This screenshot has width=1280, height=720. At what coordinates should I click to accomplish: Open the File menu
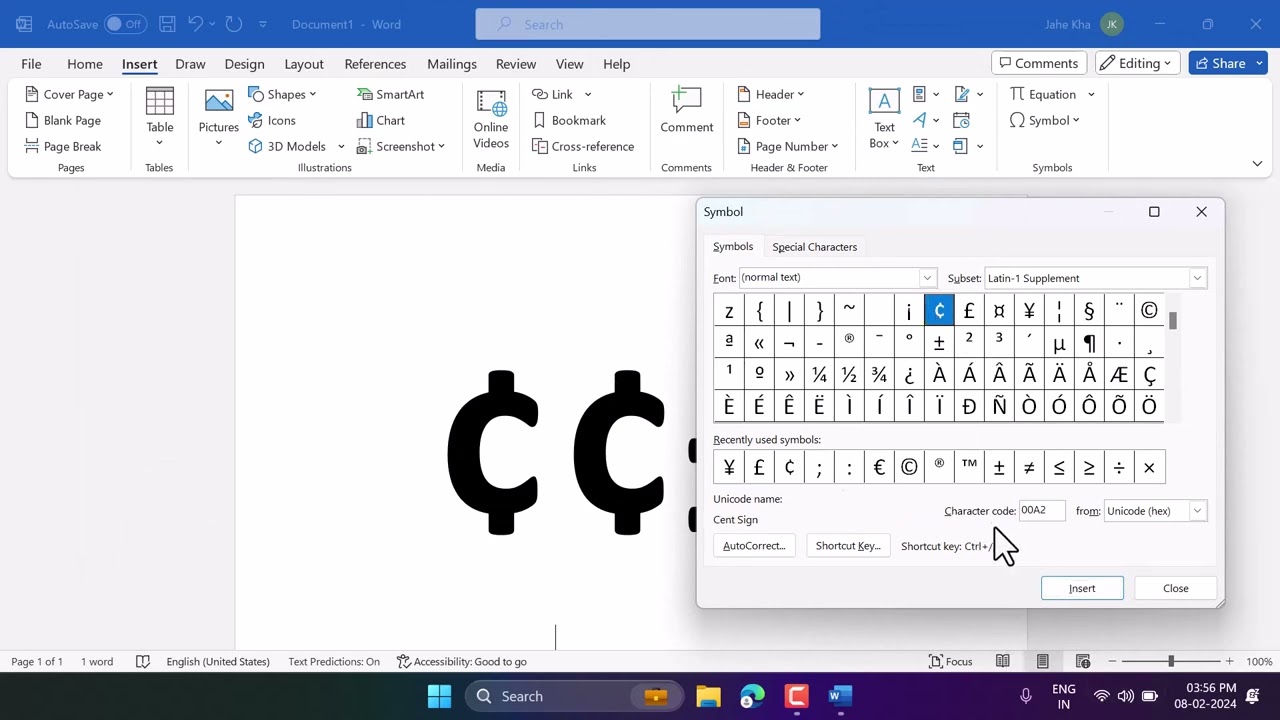point(31,64)
